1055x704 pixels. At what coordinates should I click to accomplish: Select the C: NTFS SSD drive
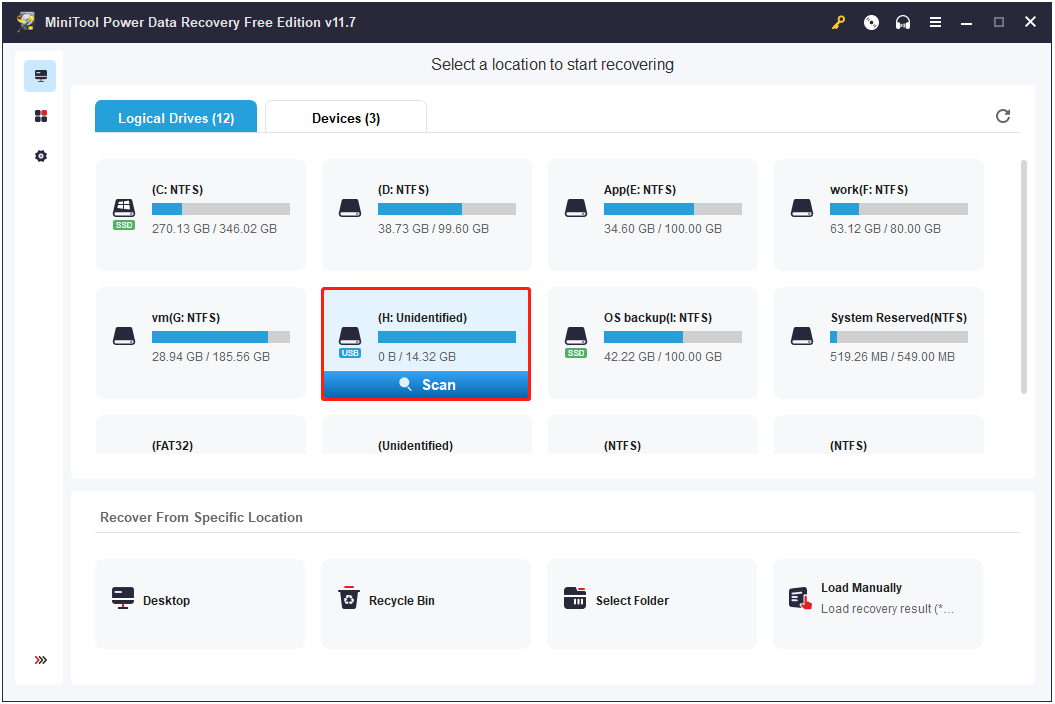201,214
